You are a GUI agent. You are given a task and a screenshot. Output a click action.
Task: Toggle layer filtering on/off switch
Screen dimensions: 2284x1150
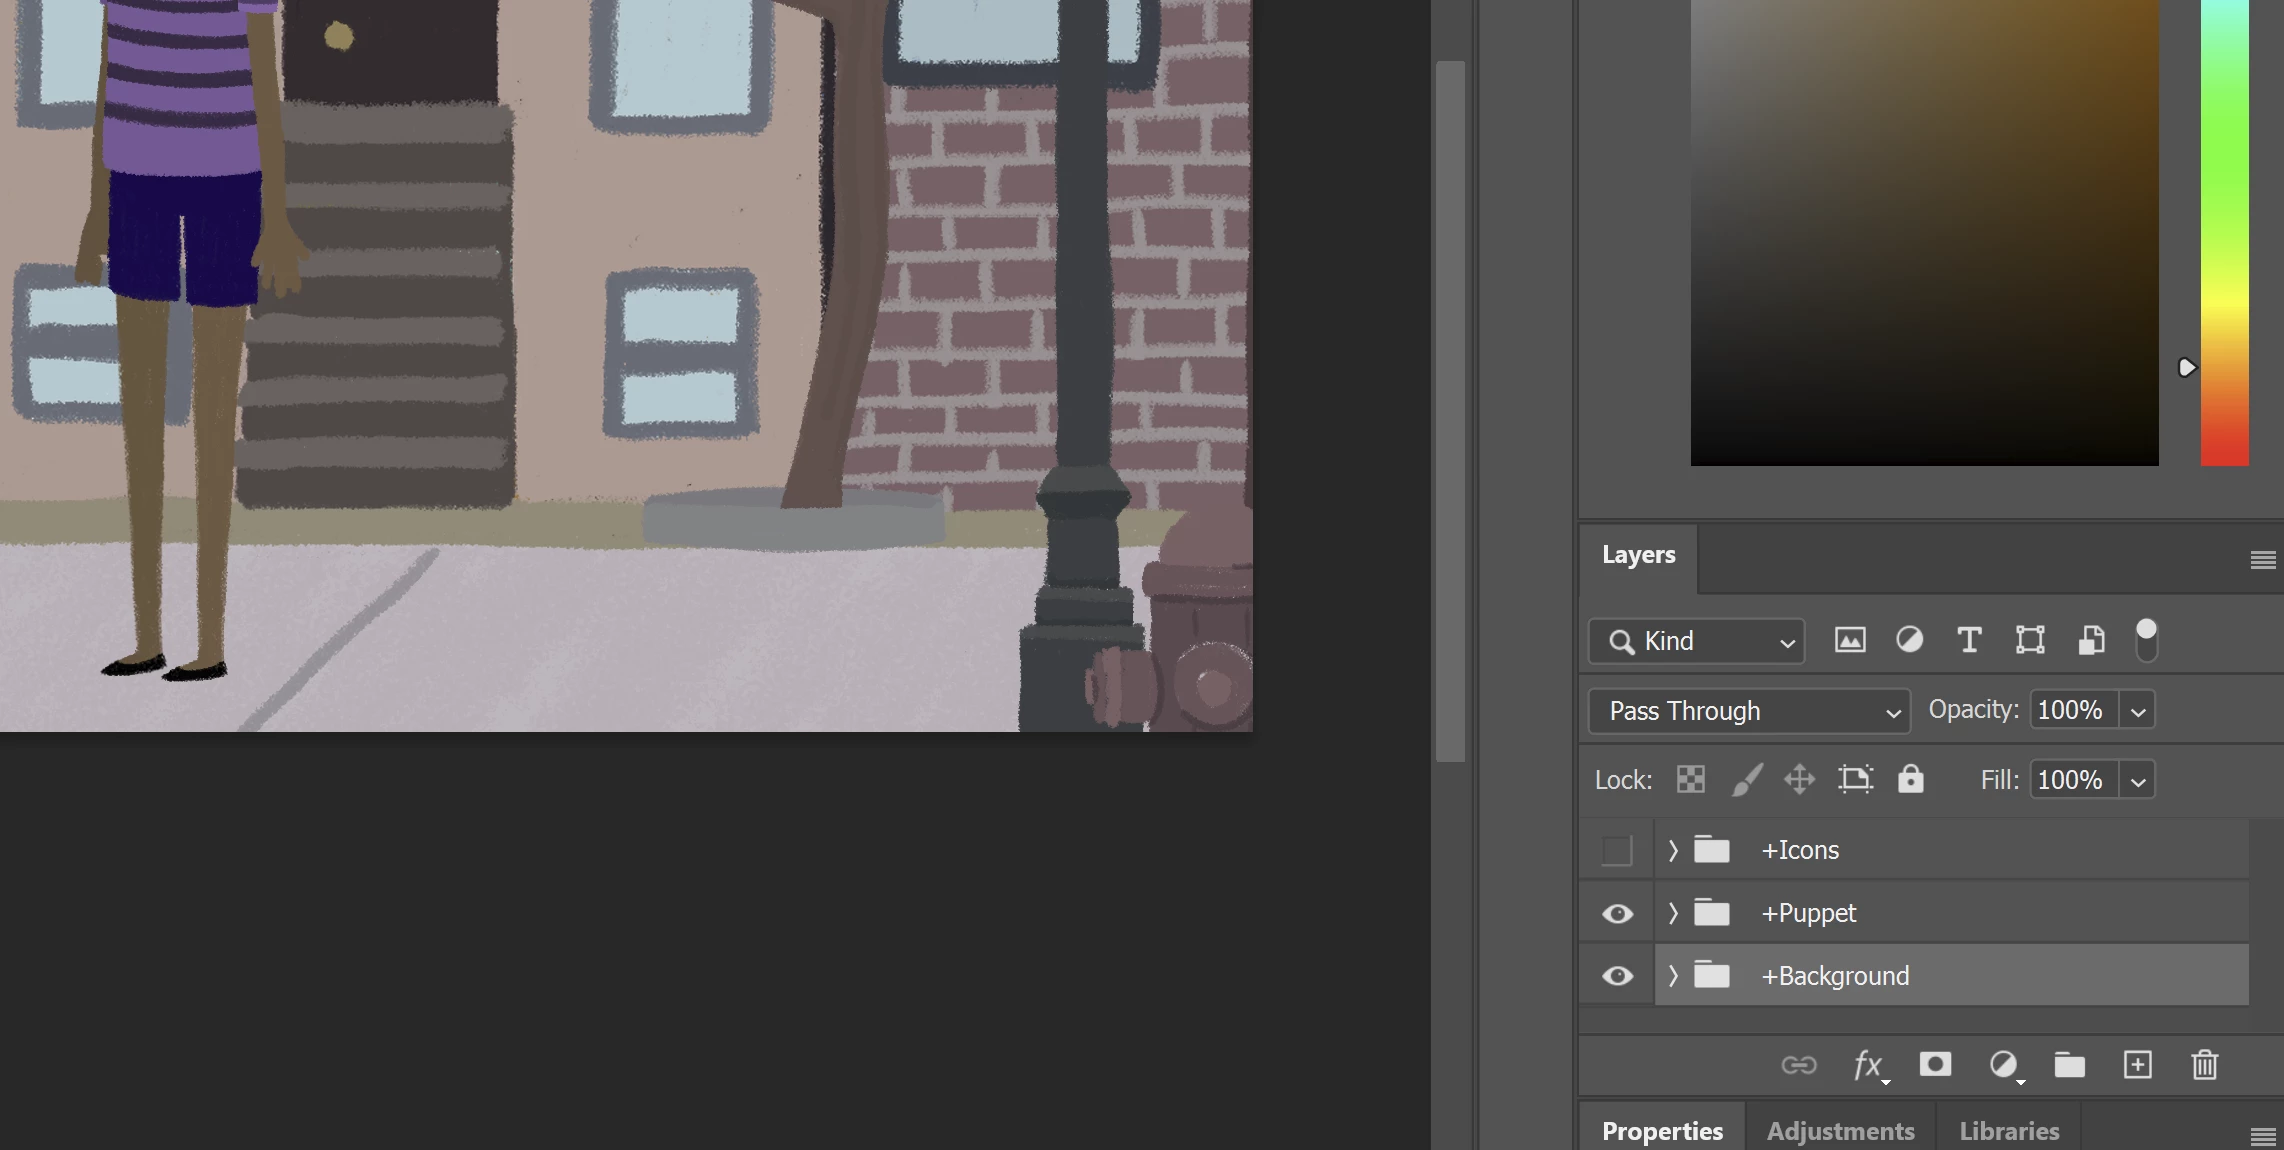click(2146, 640)
